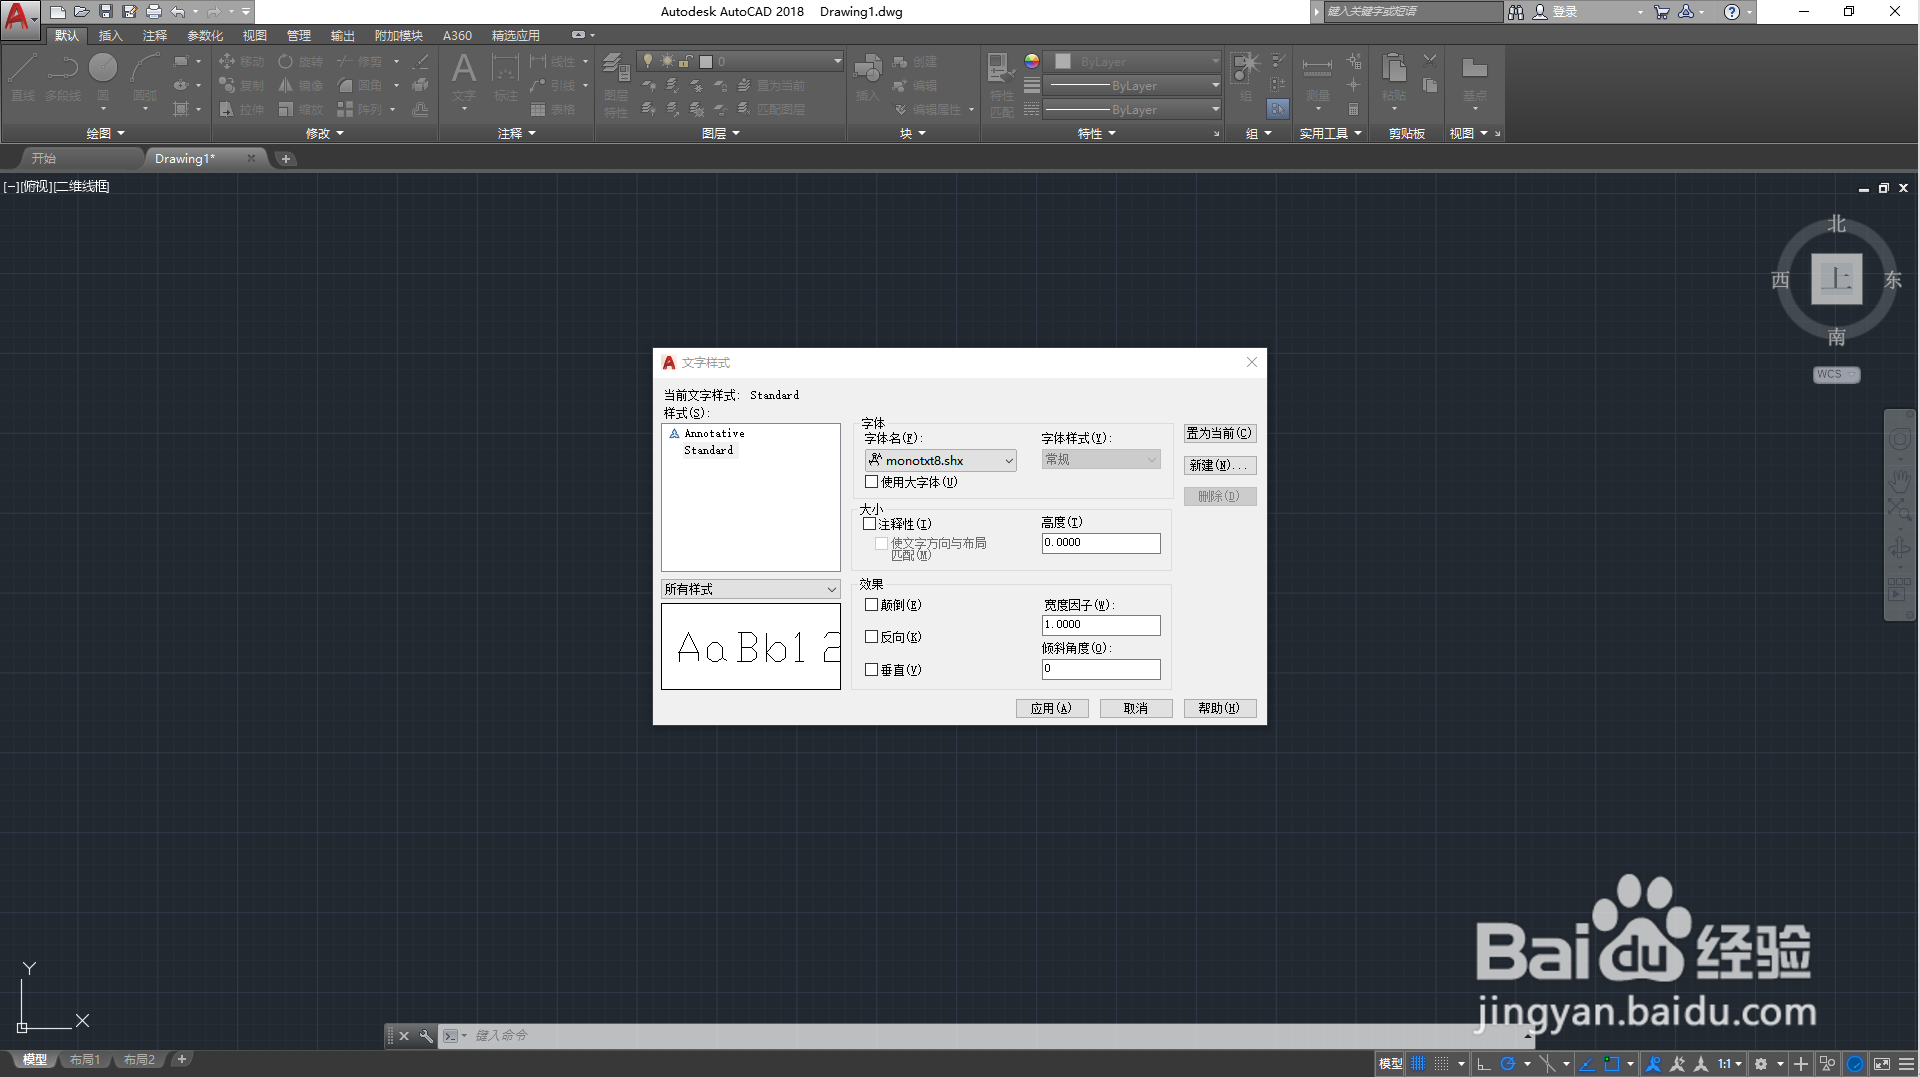Check the Backwards (反向) option

point(871,637)
